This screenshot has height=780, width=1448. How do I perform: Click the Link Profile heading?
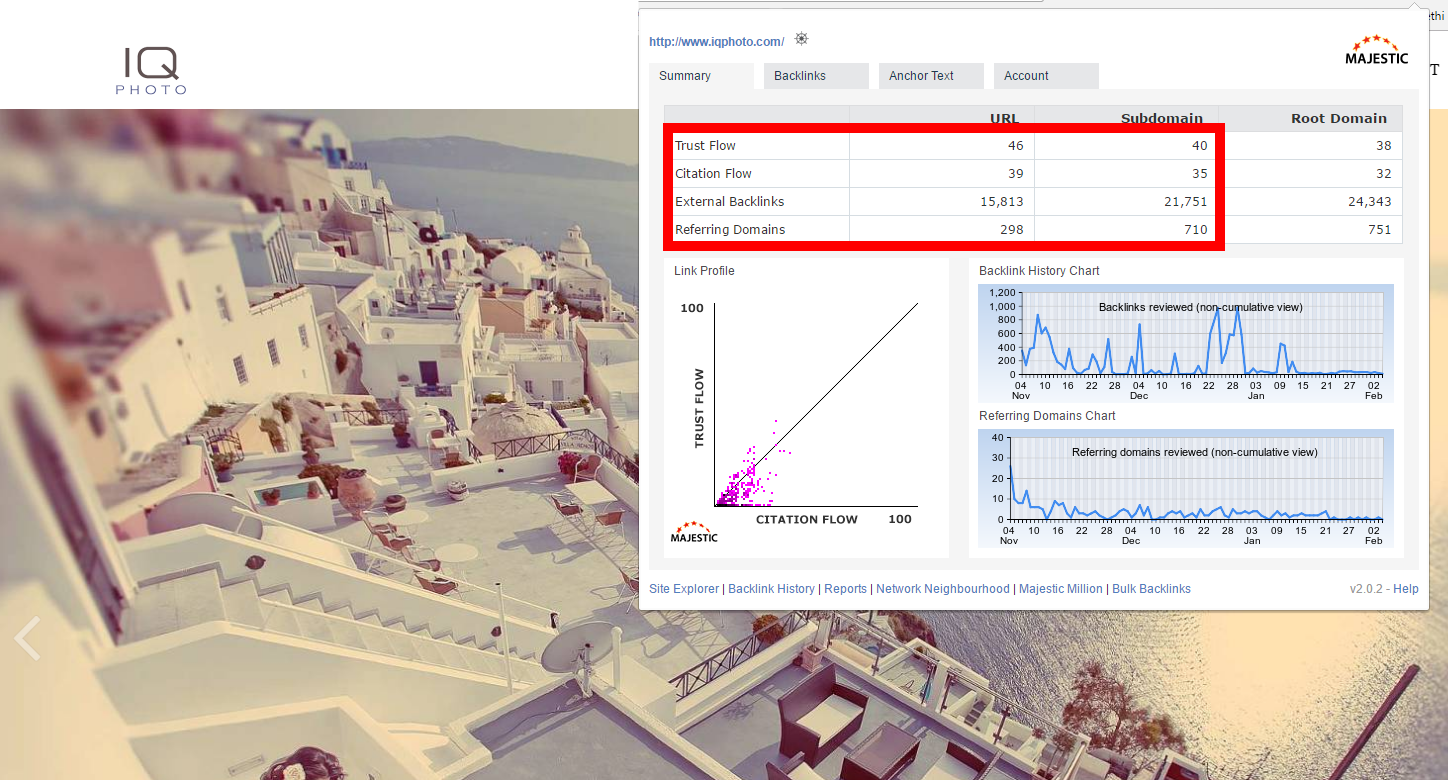coord(704,271)
